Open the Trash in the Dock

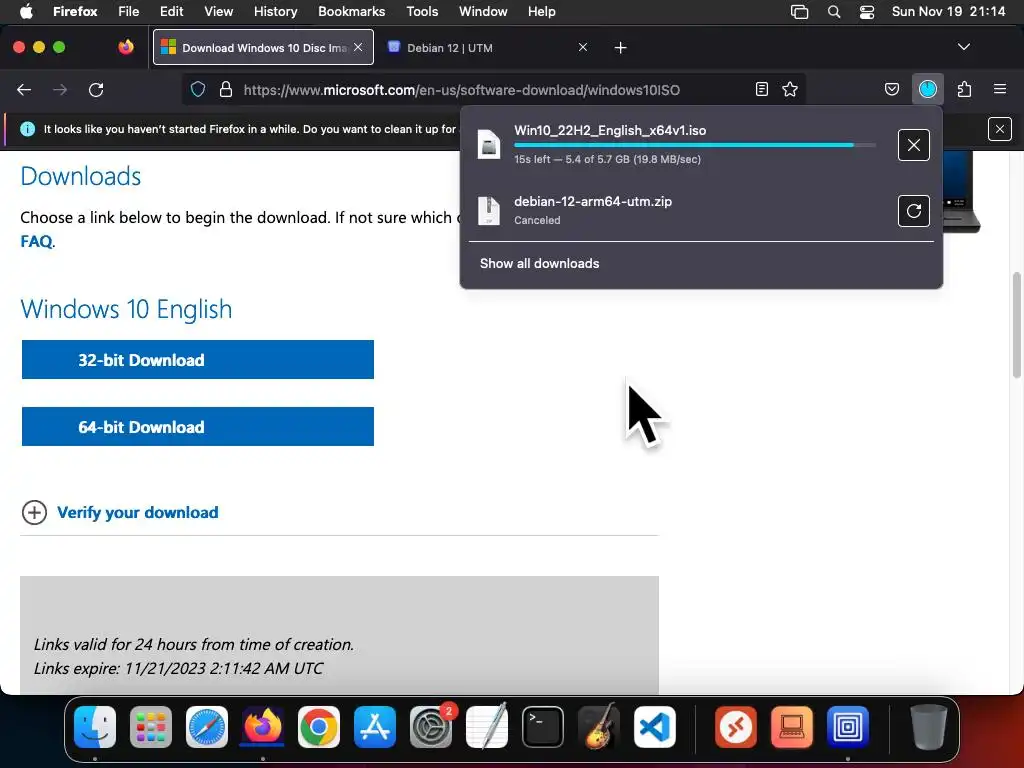928,727
